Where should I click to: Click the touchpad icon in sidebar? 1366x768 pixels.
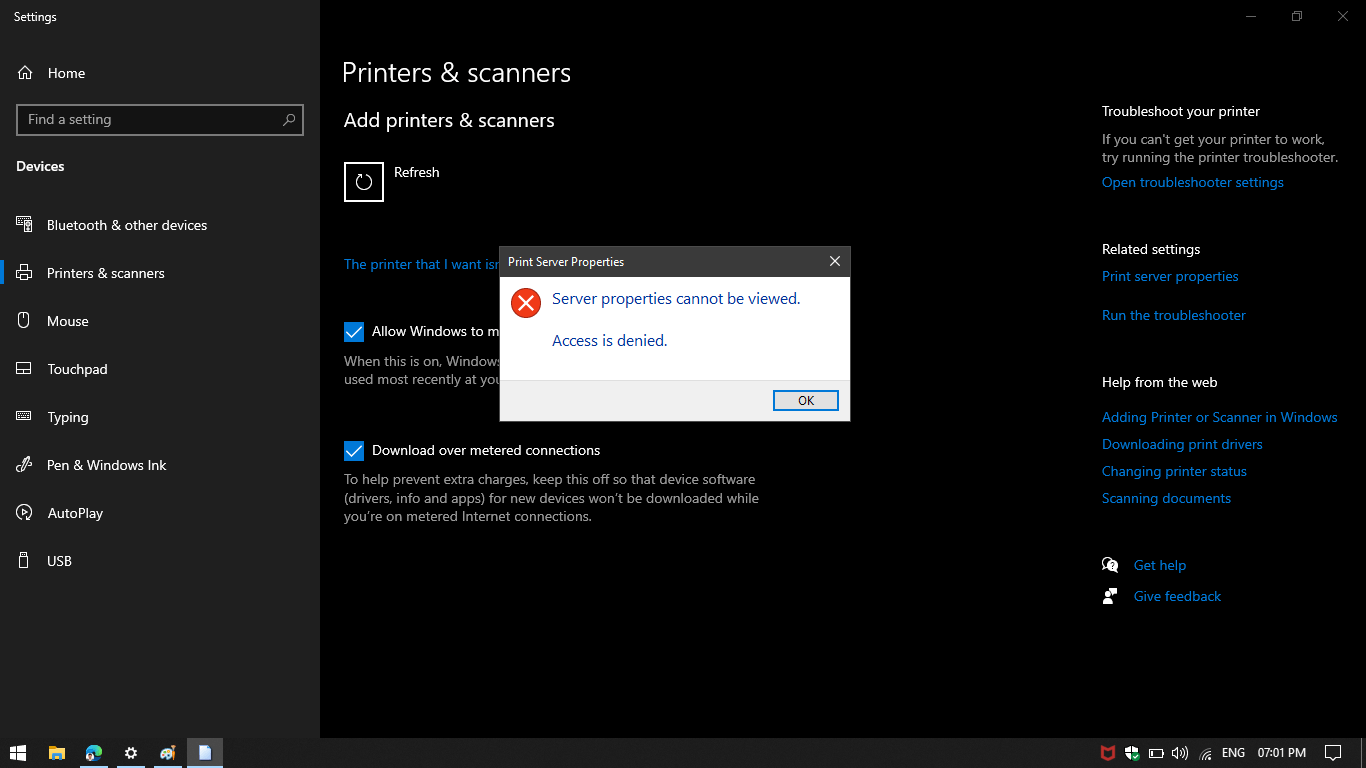(24, 369)
